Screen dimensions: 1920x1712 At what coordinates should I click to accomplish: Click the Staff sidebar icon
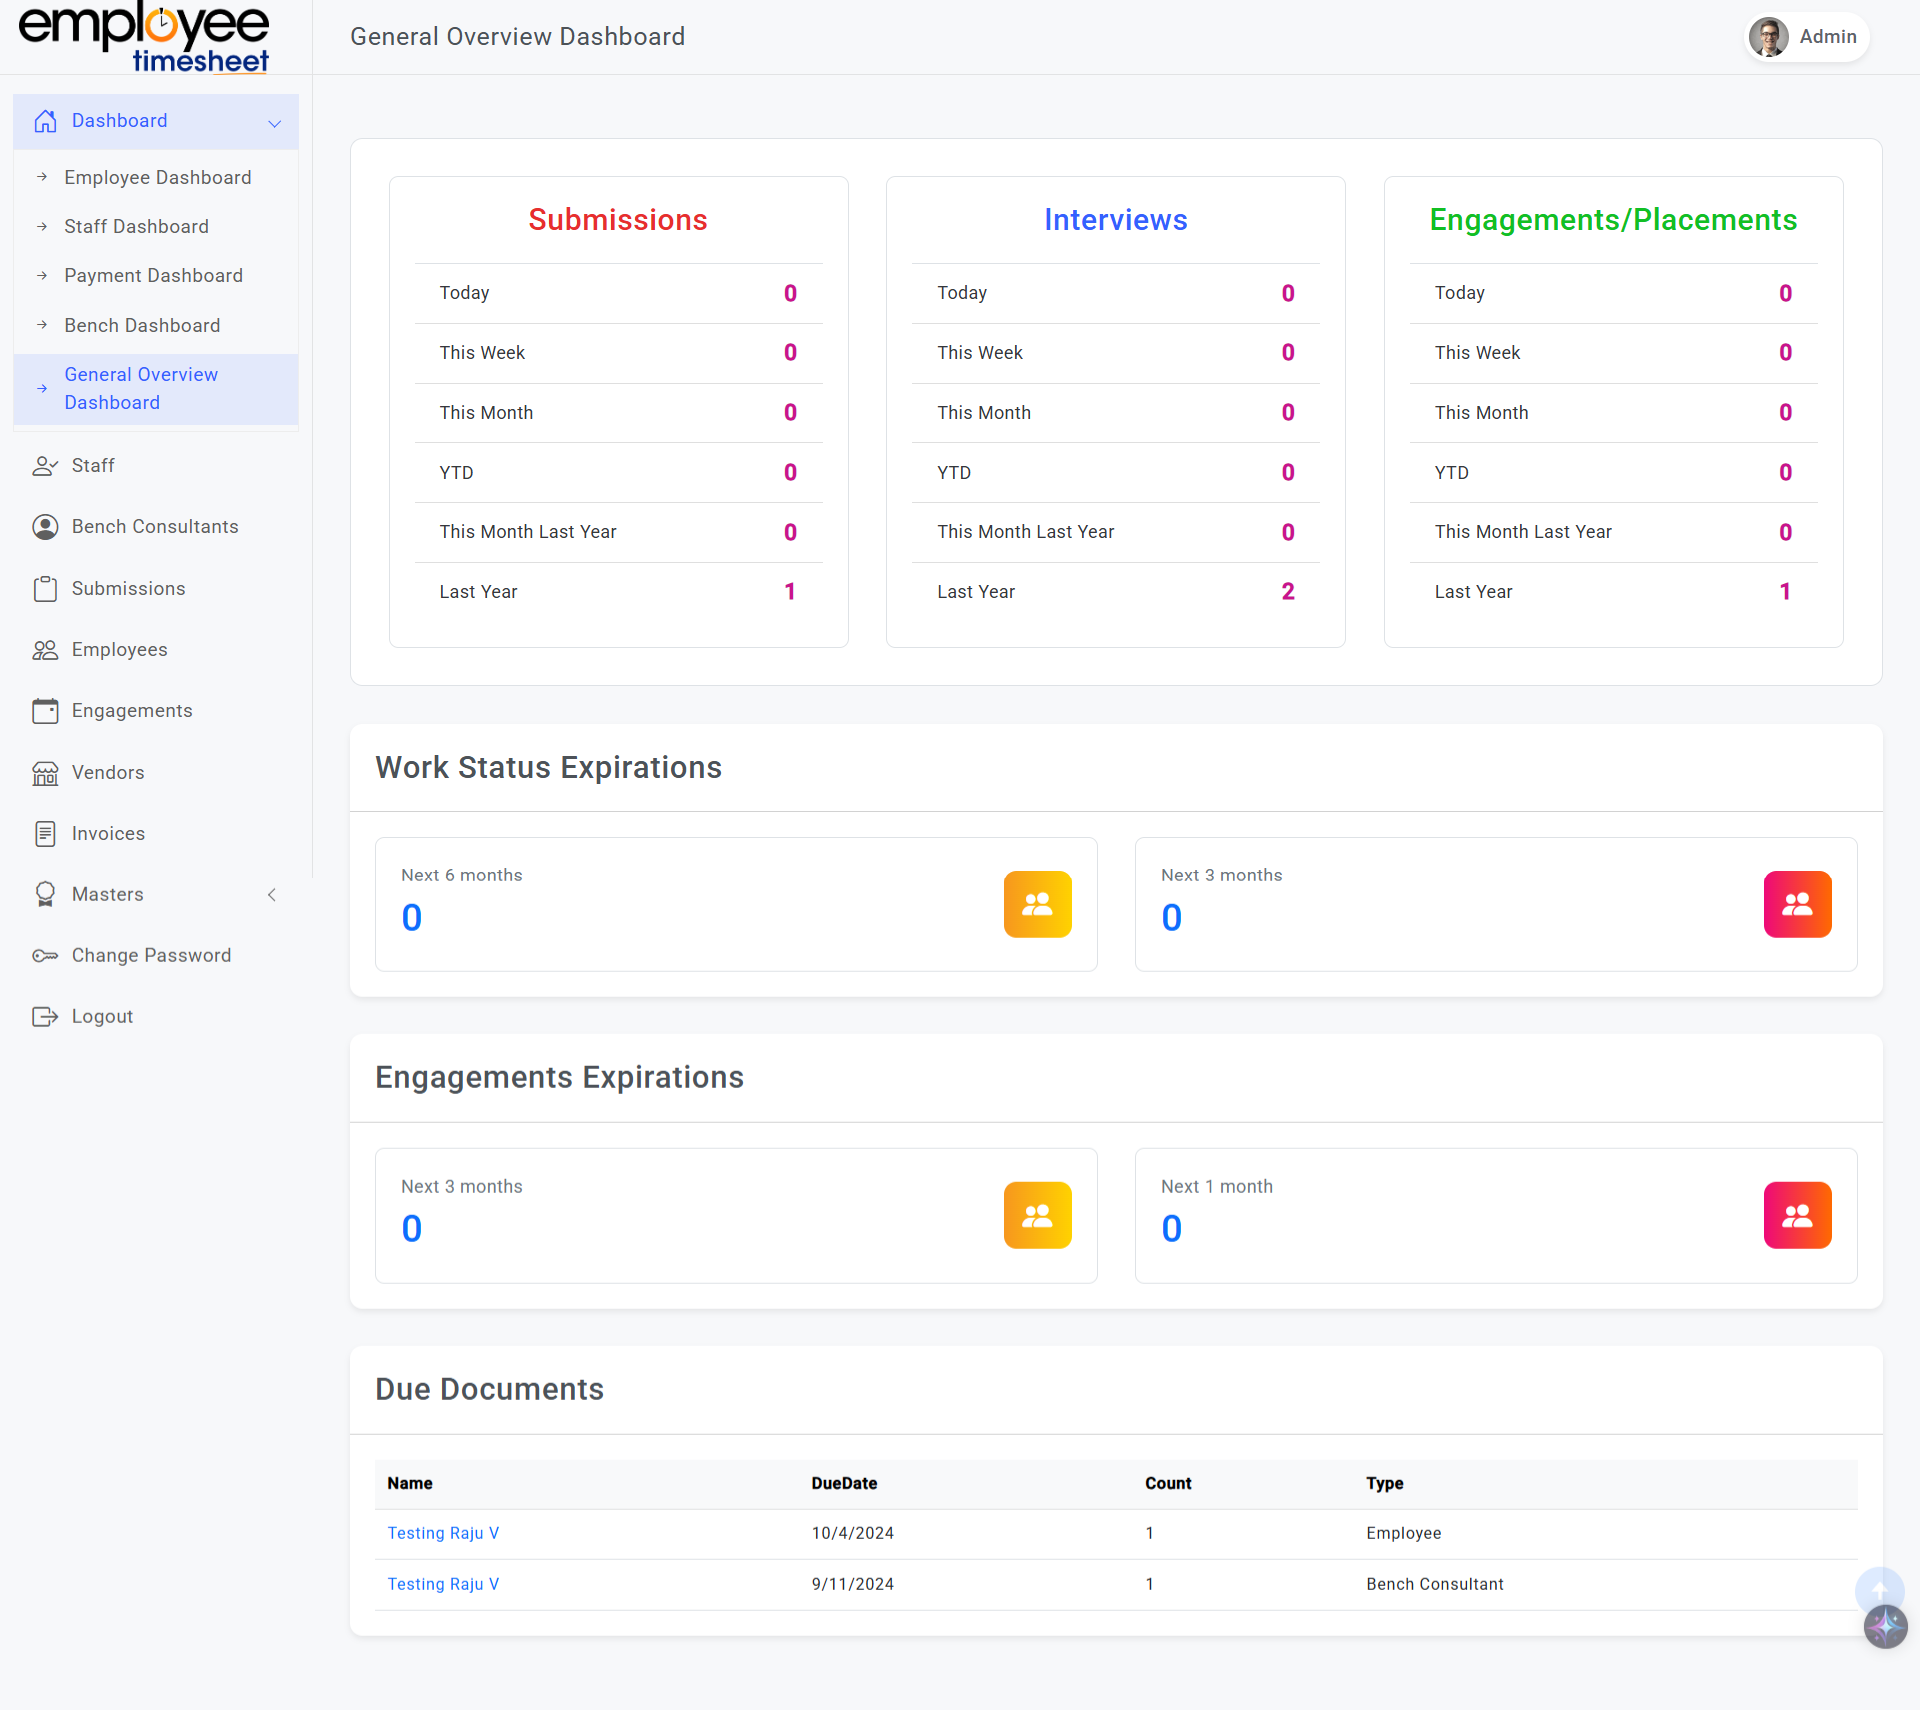45,466
